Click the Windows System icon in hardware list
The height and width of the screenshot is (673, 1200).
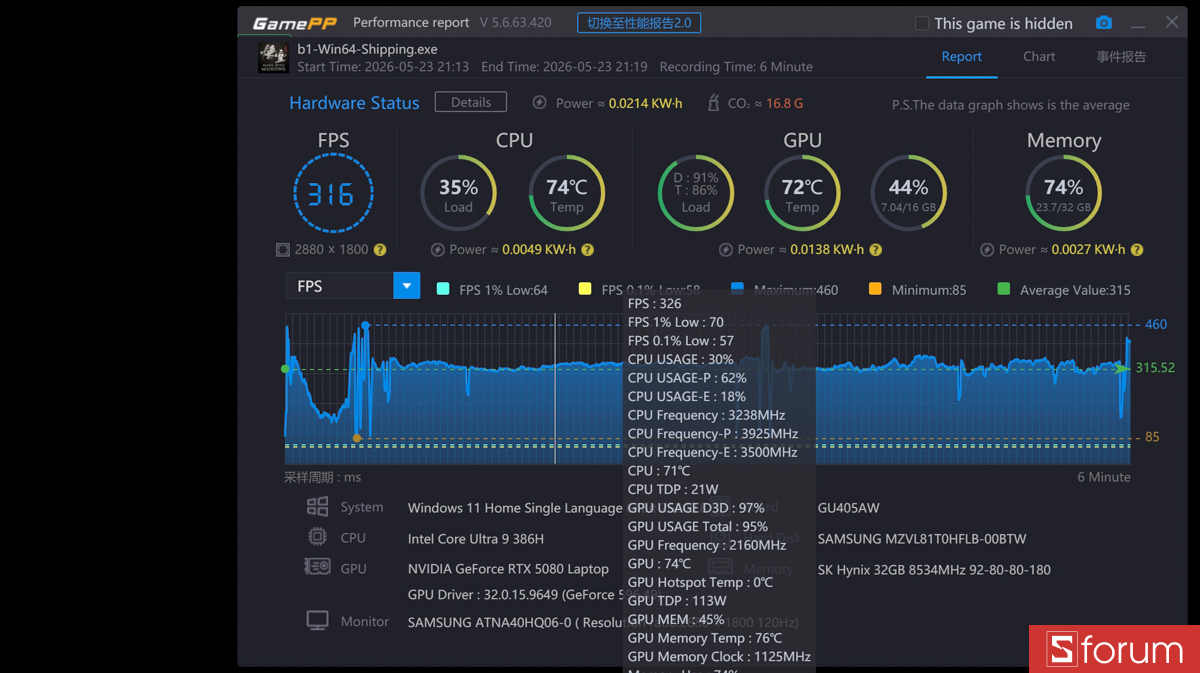318,507
